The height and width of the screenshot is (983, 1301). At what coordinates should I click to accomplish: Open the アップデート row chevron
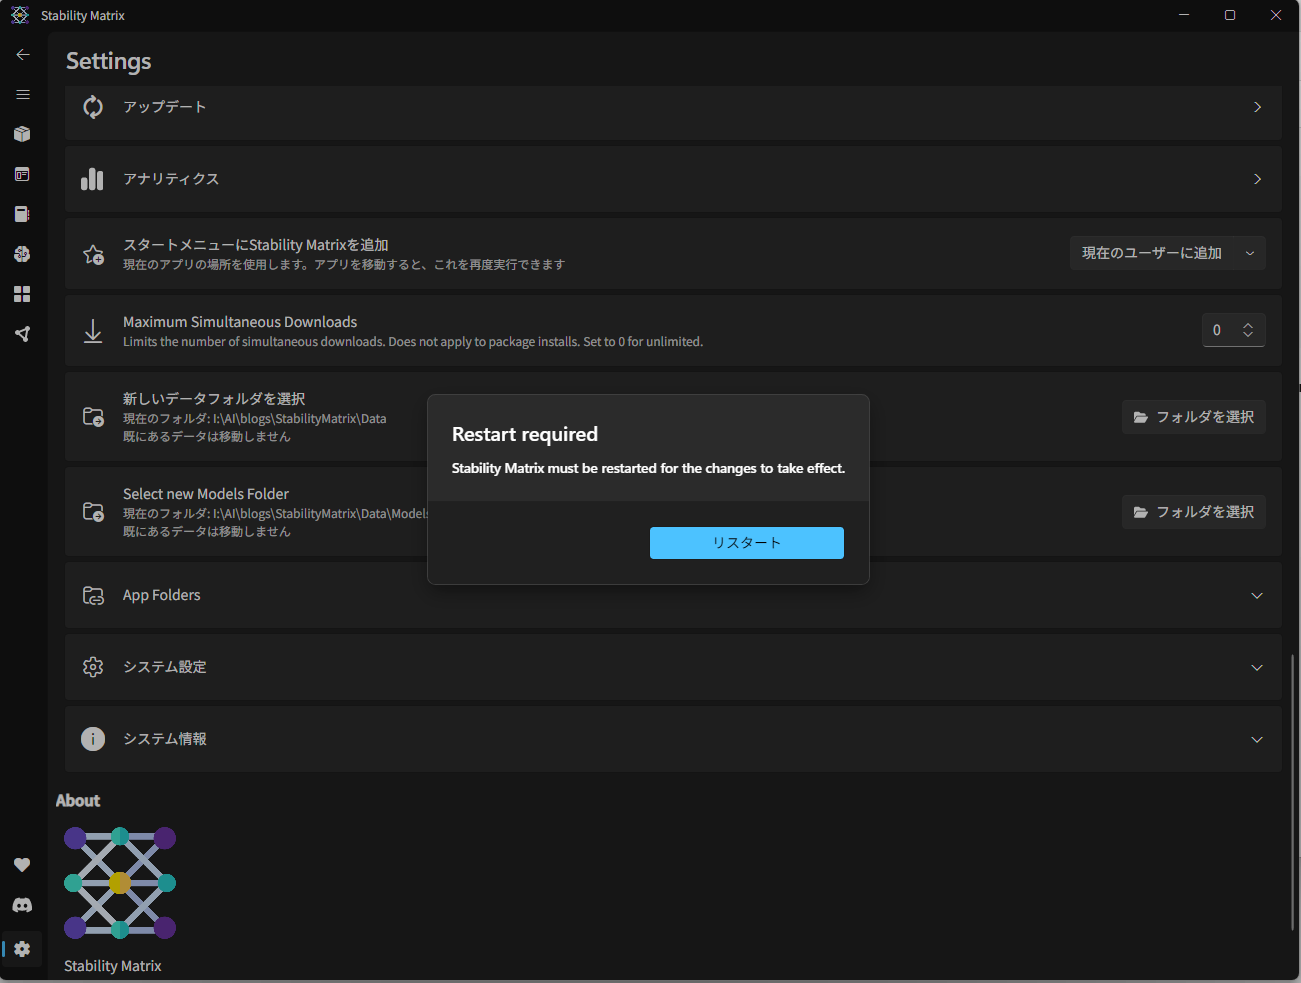point(1257,107)
